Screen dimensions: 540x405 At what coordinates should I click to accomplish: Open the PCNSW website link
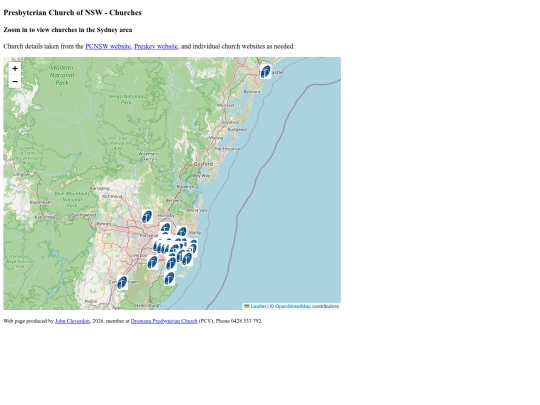coord(108,46)
